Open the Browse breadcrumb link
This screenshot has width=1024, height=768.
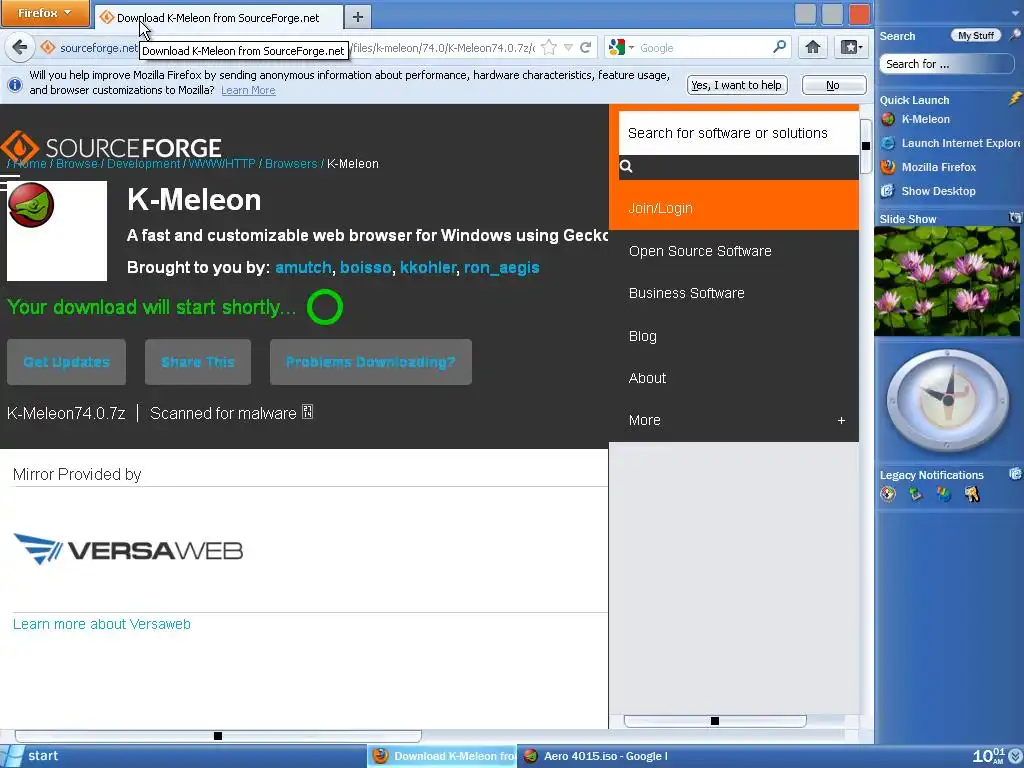pos(76,164)
